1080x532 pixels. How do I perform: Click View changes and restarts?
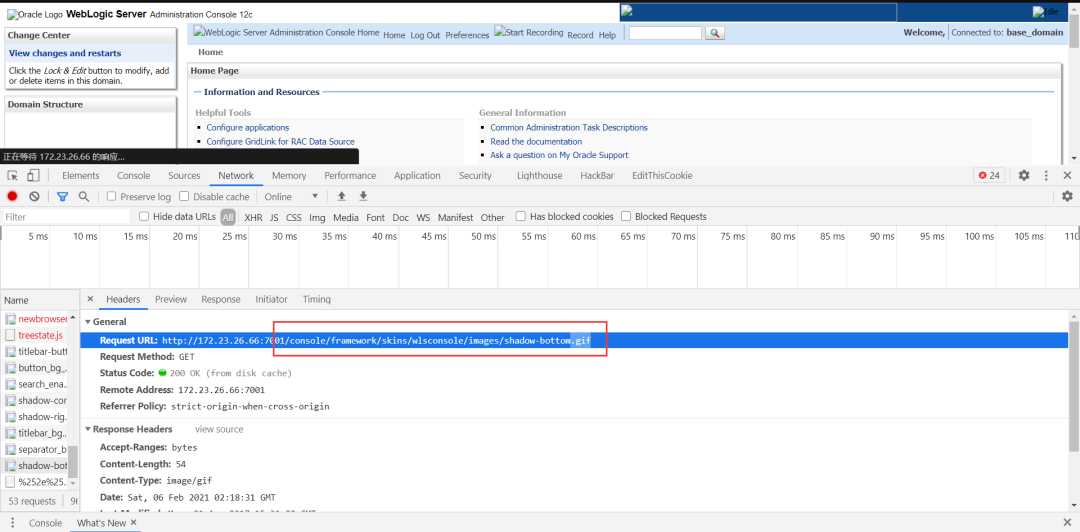pyautogui.click(x=65, y=53)
